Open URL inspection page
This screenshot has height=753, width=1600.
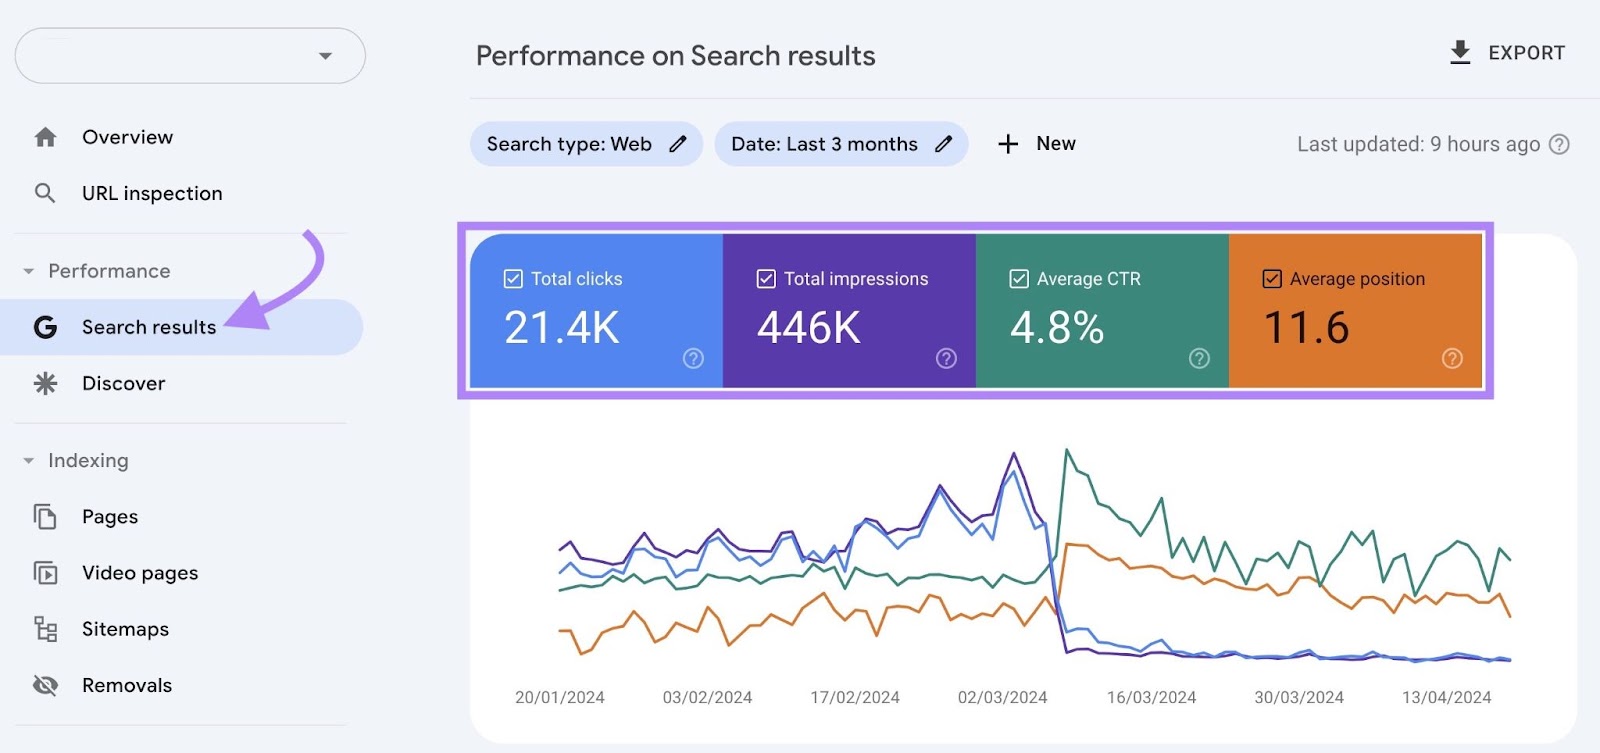click(152, 193)
